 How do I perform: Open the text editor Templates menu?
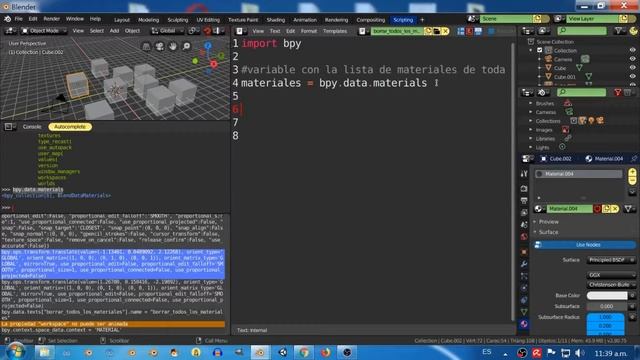tap(335, 31)
